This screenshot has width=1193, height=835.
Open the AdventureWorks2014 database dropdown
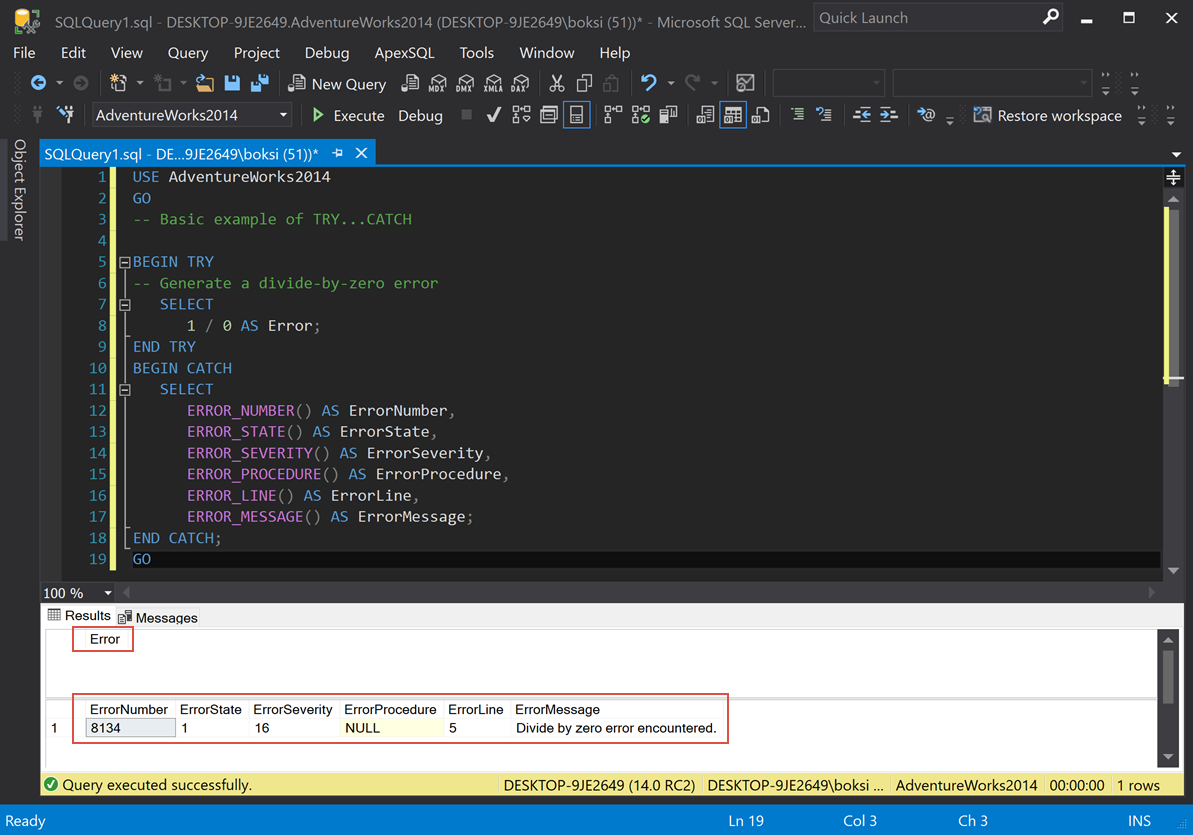click(x=283, y=115)
